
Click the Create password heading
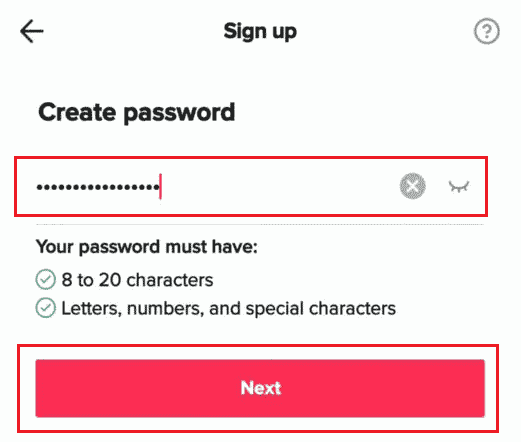[137, 113]
